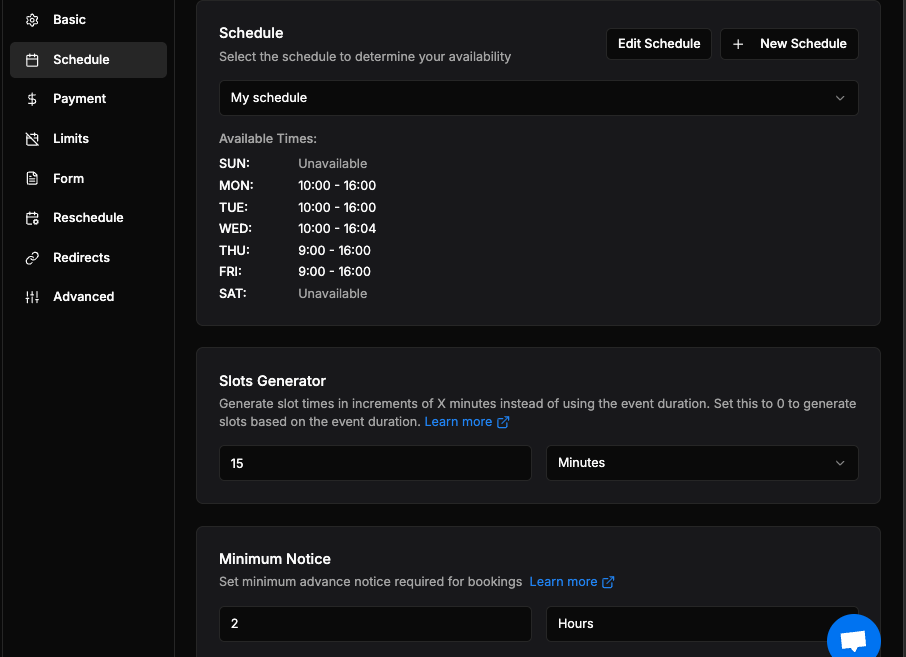
Task: Click the SAT Unavailable text
Action: coord(332,294)
